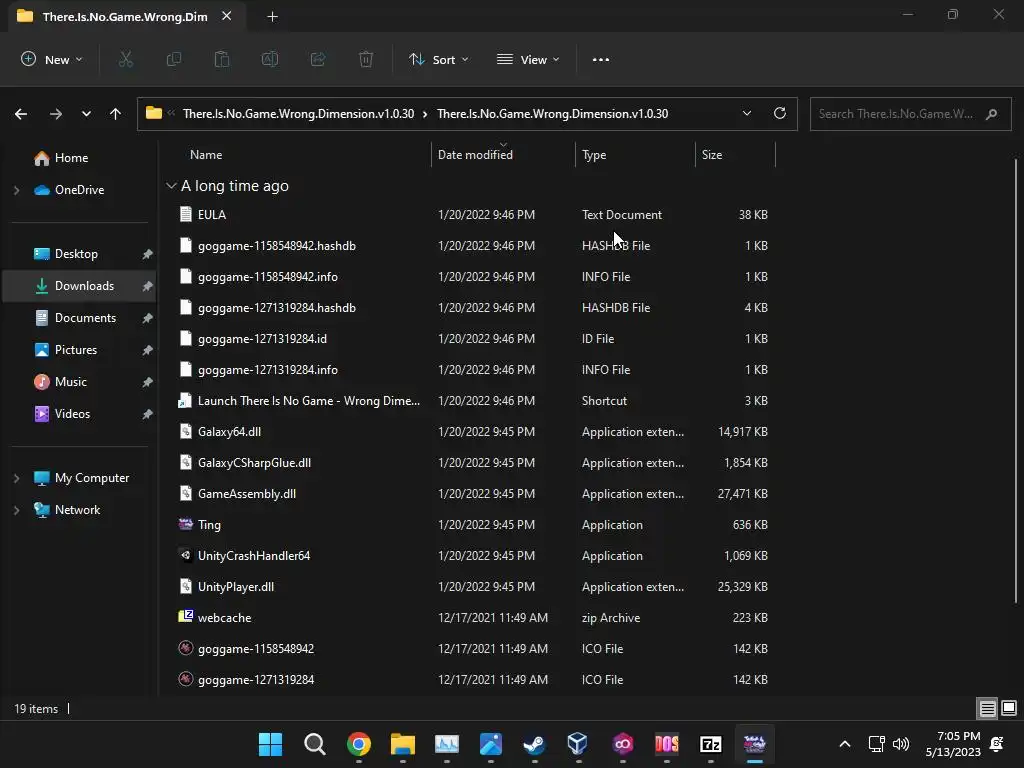The height and width of the screenshot is (768, 1024).
Task: Go back with the left arrow
Action: coord(21,114)
